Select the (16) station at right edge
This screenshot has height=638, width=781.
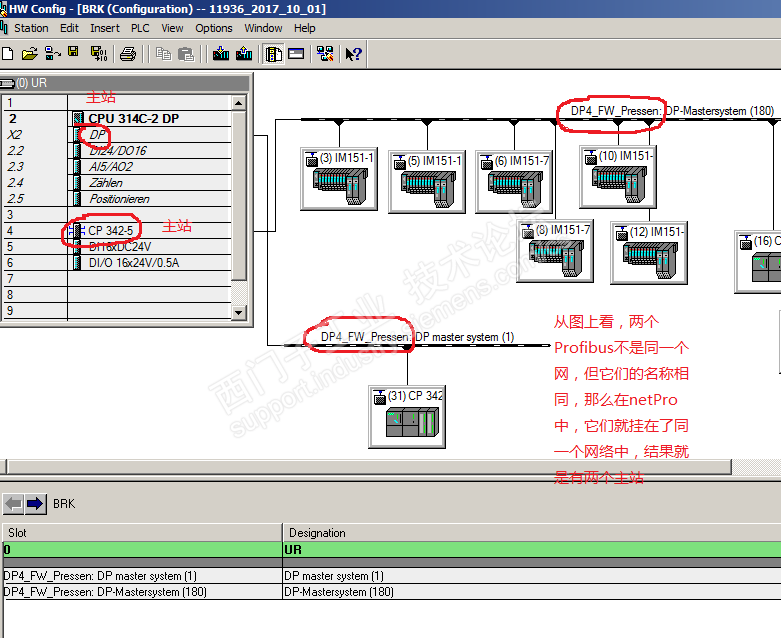758,261
